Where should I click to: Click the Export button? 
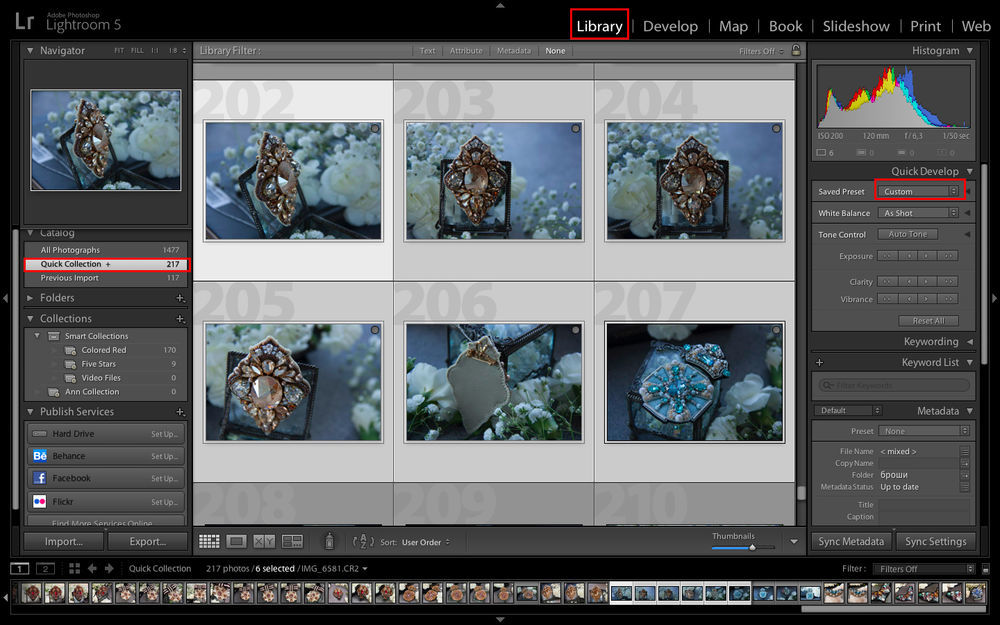[148, 541]
